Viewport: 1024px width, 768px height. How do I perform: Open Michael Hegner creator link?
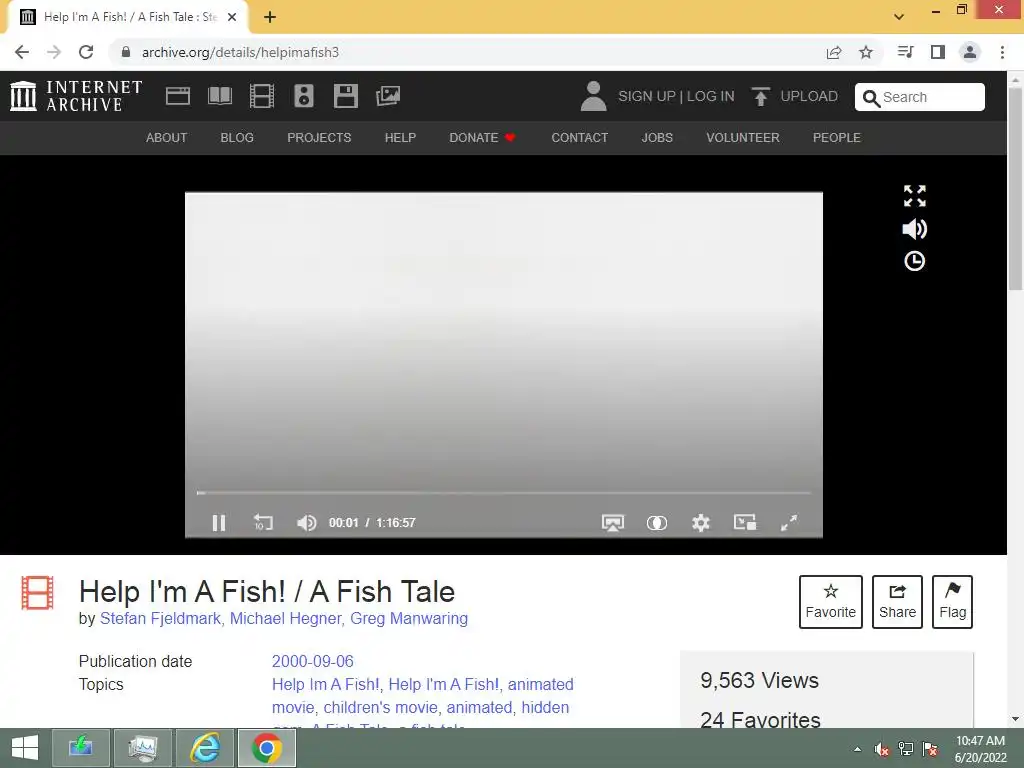click(285, 618)
